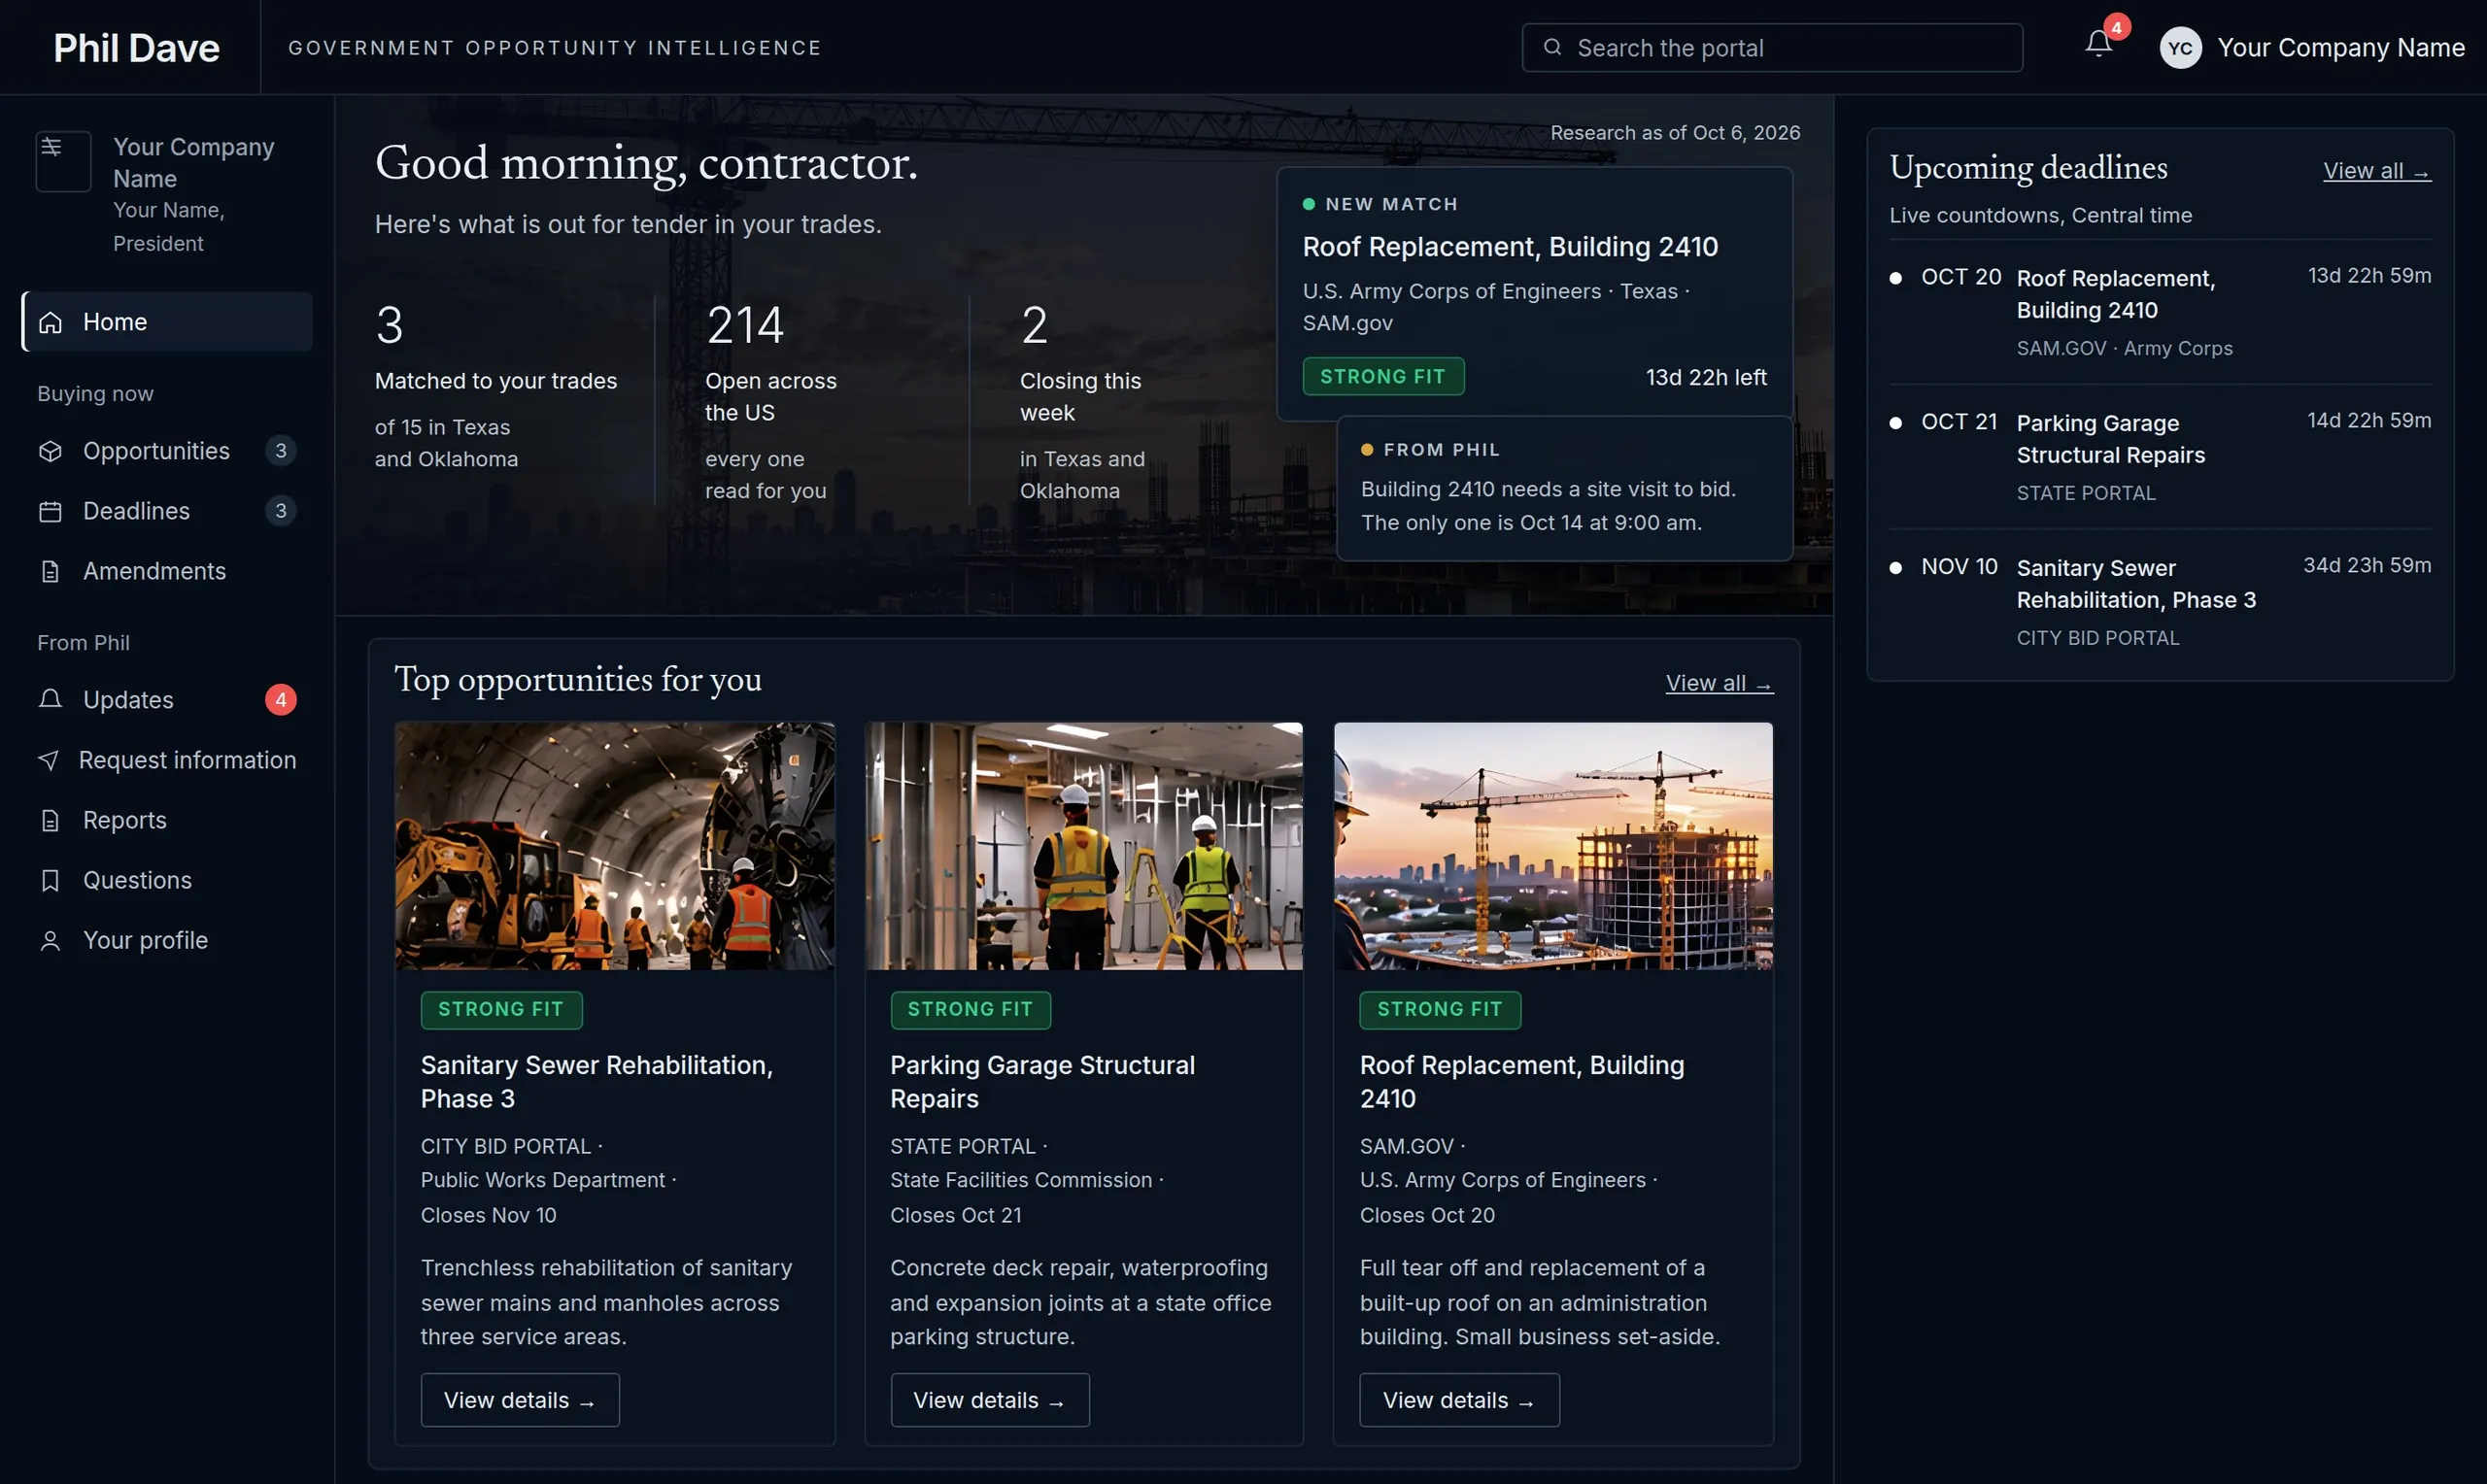Open the crane photo on Roof Replacement card
This screenshot has width=2487, height=1484.
tap(1553, 846)
